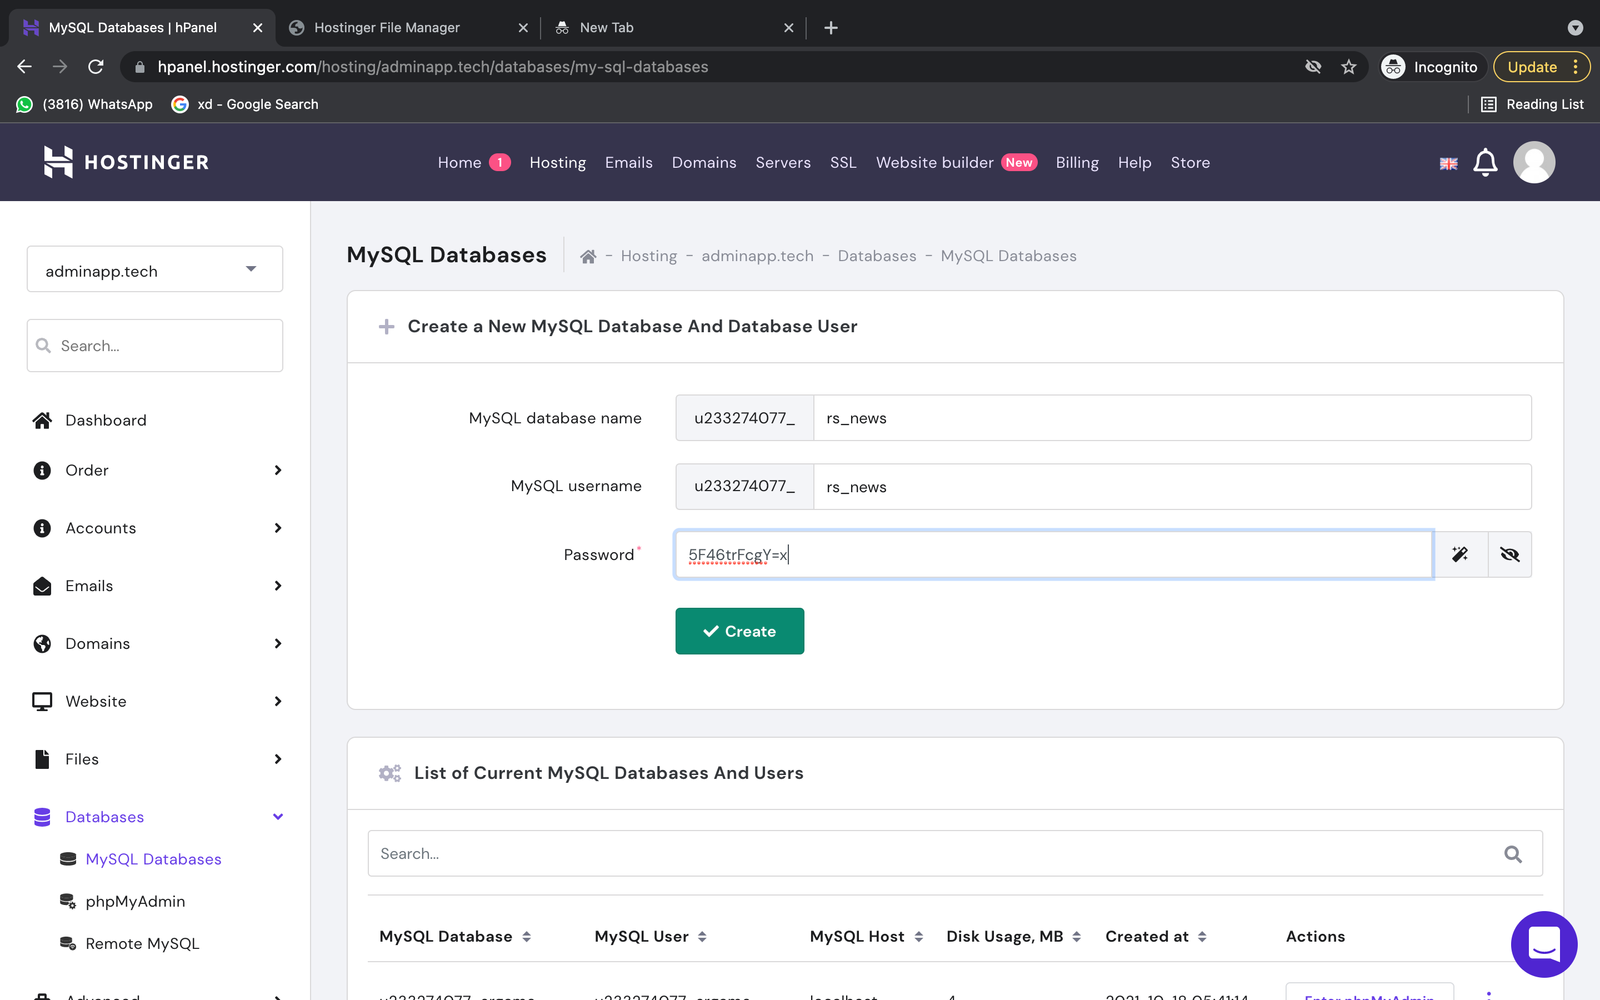This screenshot has width=1600, height=1000.
Task: Click breadcrumb home icon
Action: [x=588, y=257]
